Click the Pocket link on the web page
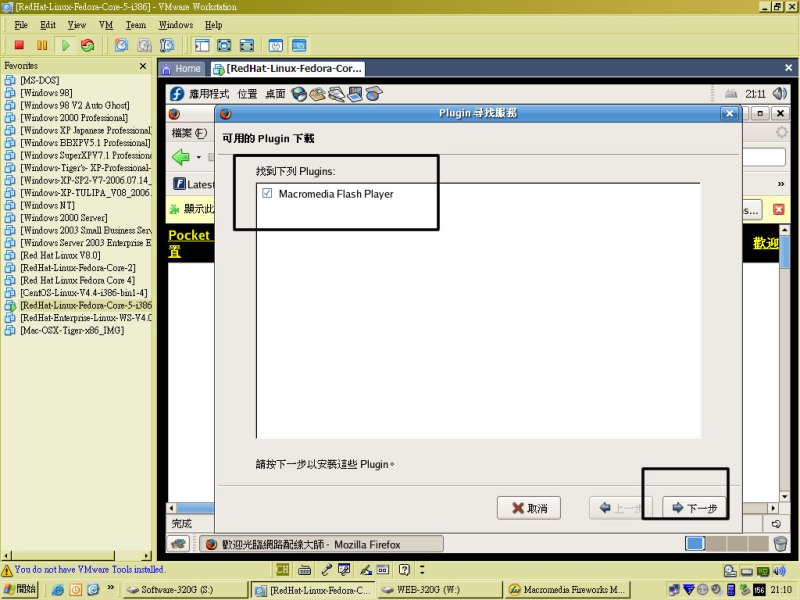The width and height of the screenshot is (800, 600). (x=189, y=235)
